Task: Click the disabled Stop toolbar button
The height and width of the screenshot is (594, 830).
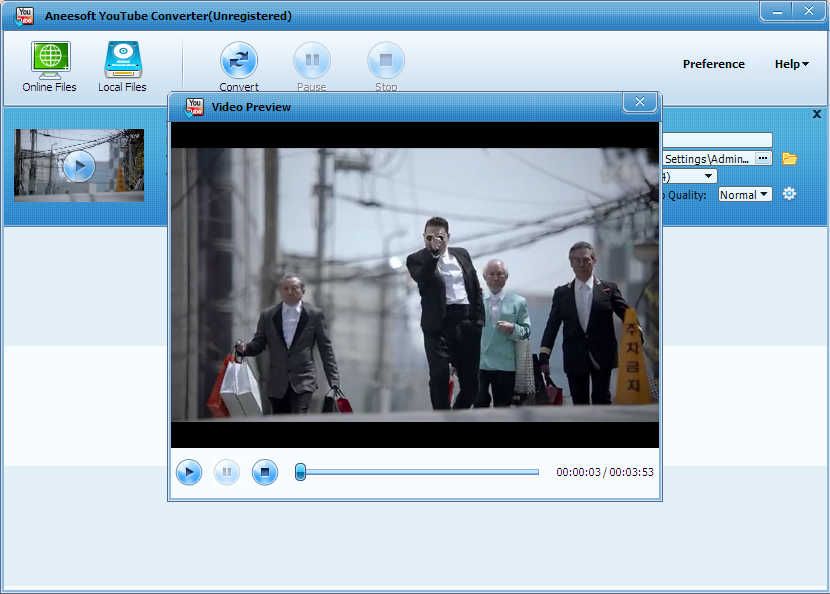Action: point(386,67)
